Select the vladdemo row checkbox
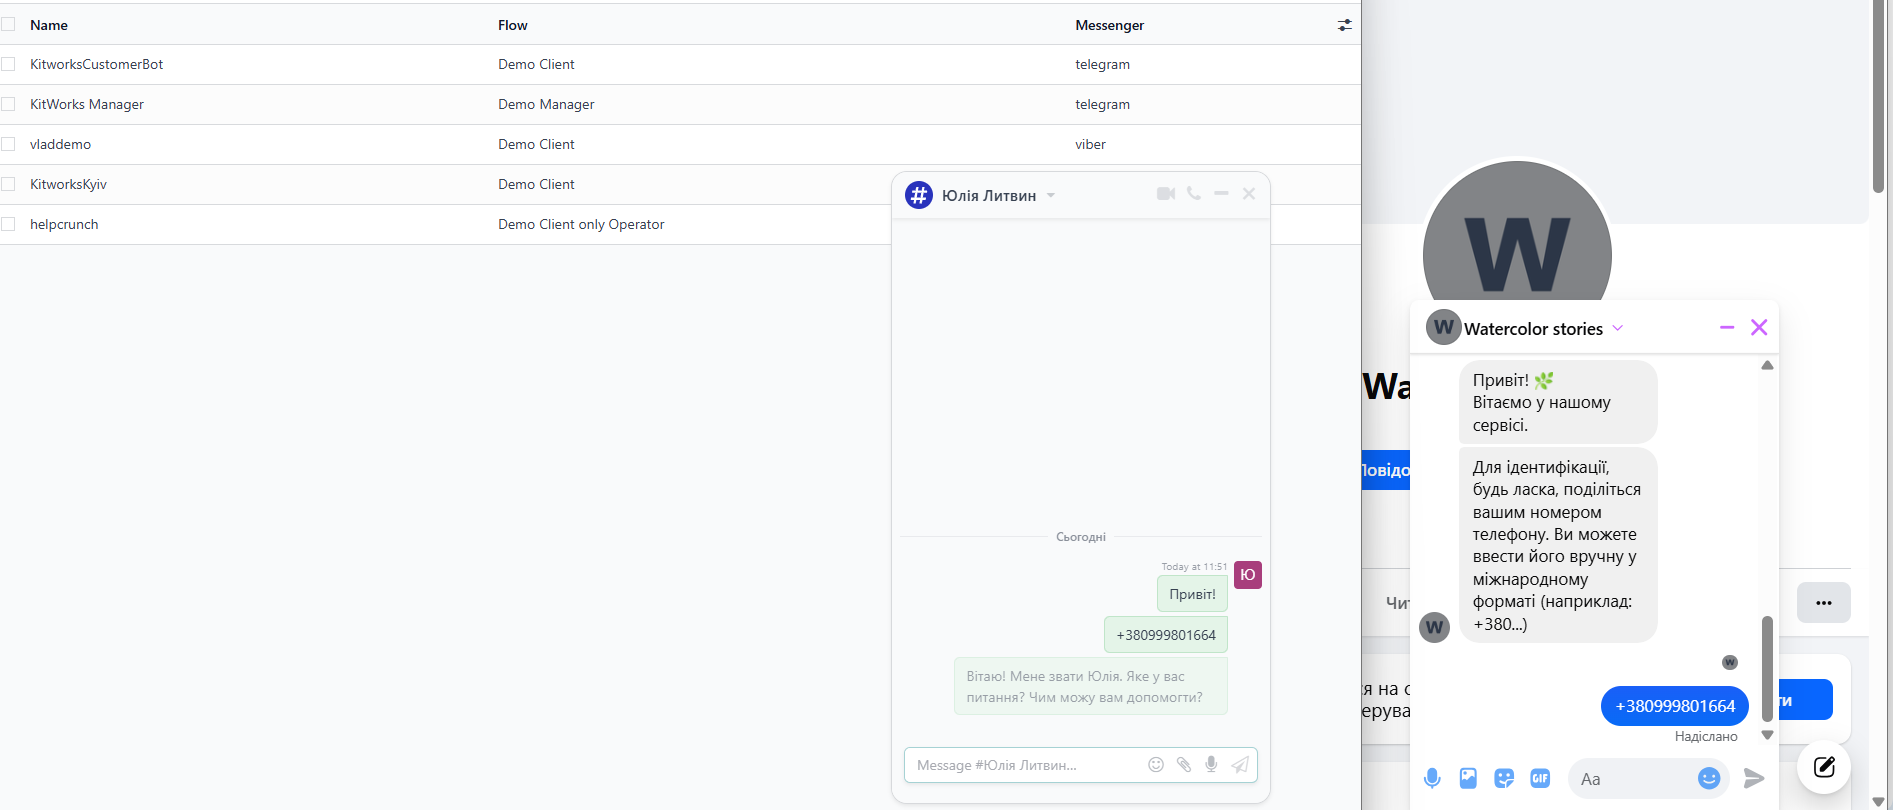The height and width of the screenshot is (810, 1893). pos(9,144)
